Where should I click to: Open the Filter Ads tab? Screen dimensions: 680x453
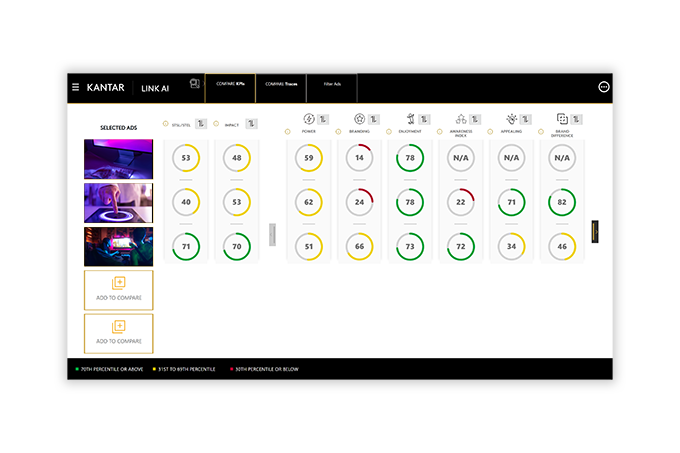(332, 85)
